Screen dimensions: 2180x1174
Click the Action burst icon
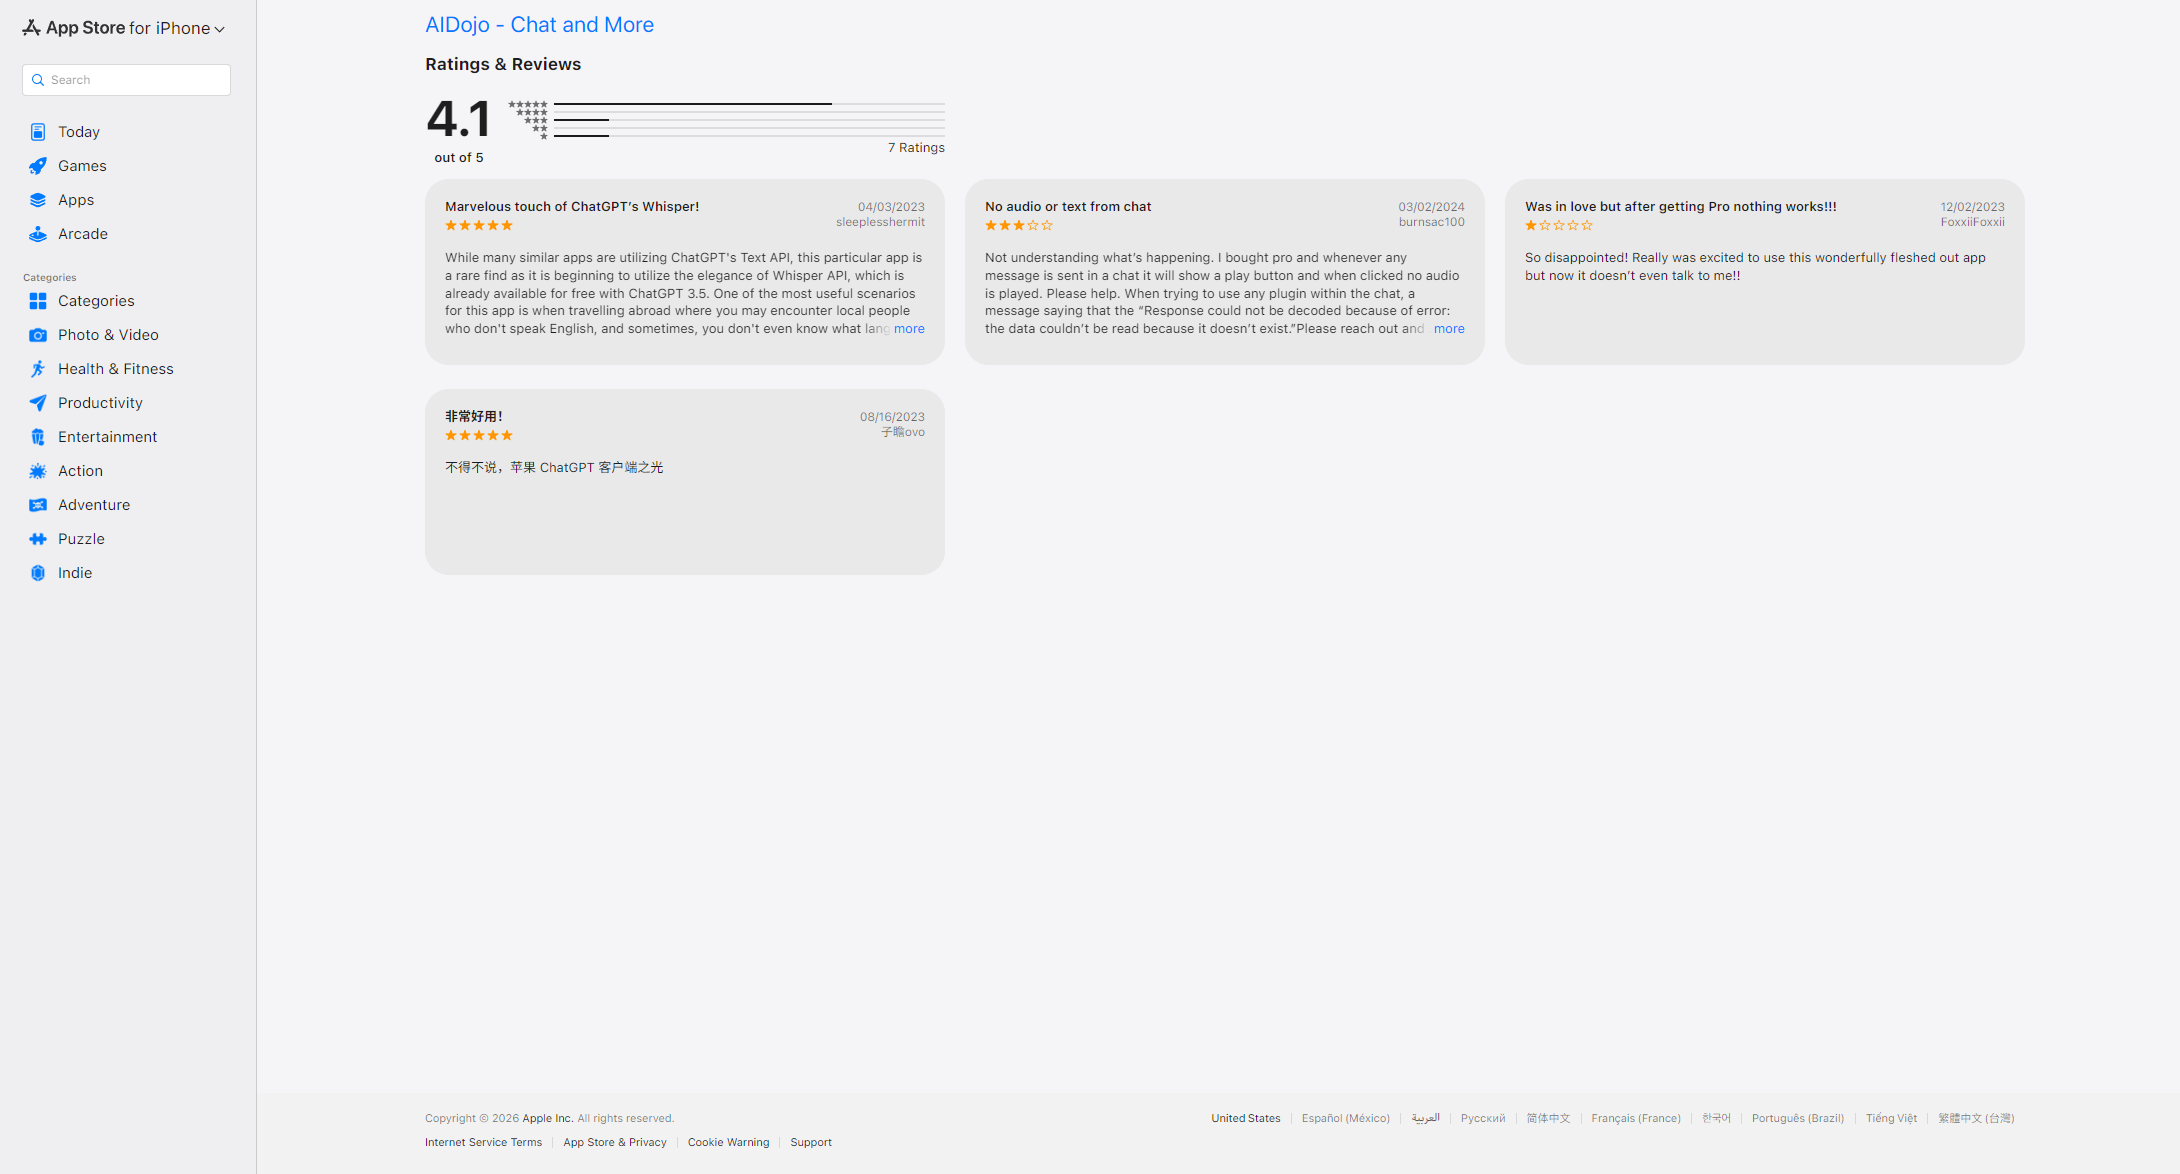coord(38,471)
